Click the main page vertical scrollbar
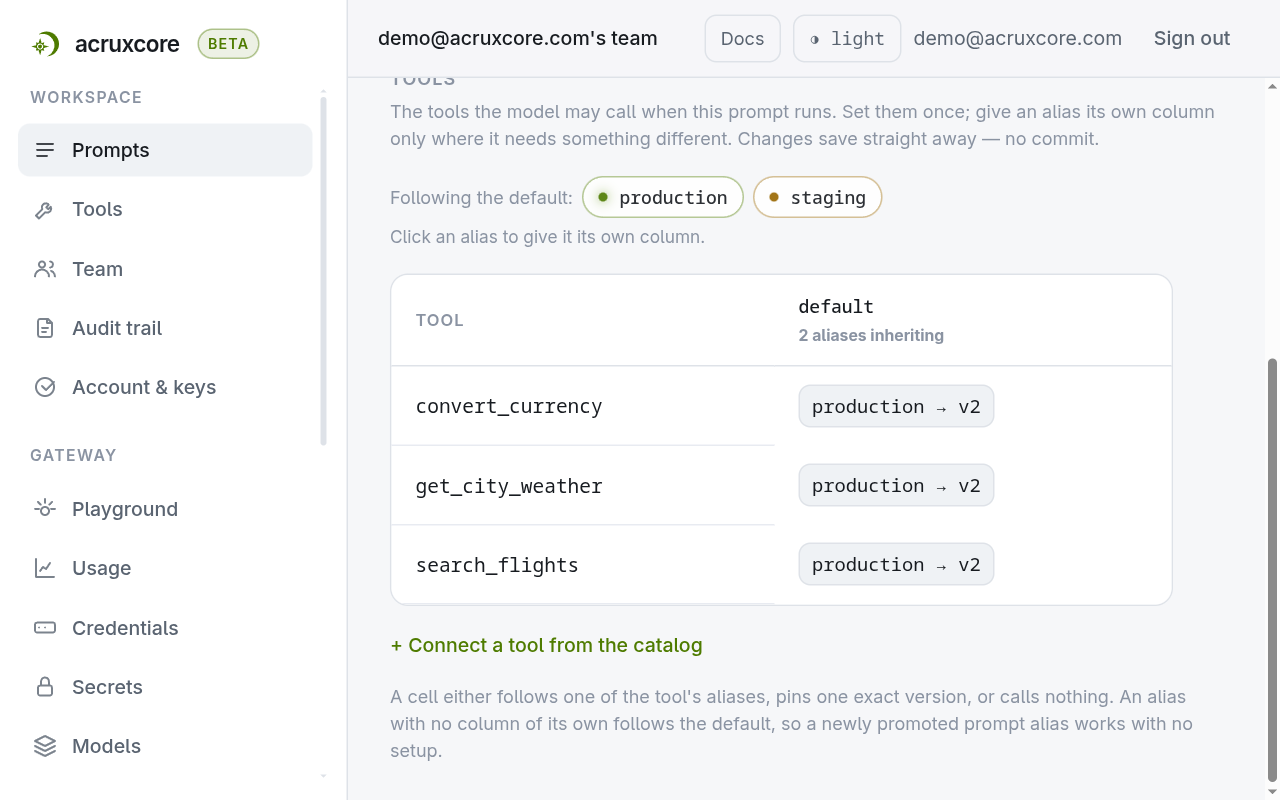Screen dimensions: 1280x800 point(1272,570)
